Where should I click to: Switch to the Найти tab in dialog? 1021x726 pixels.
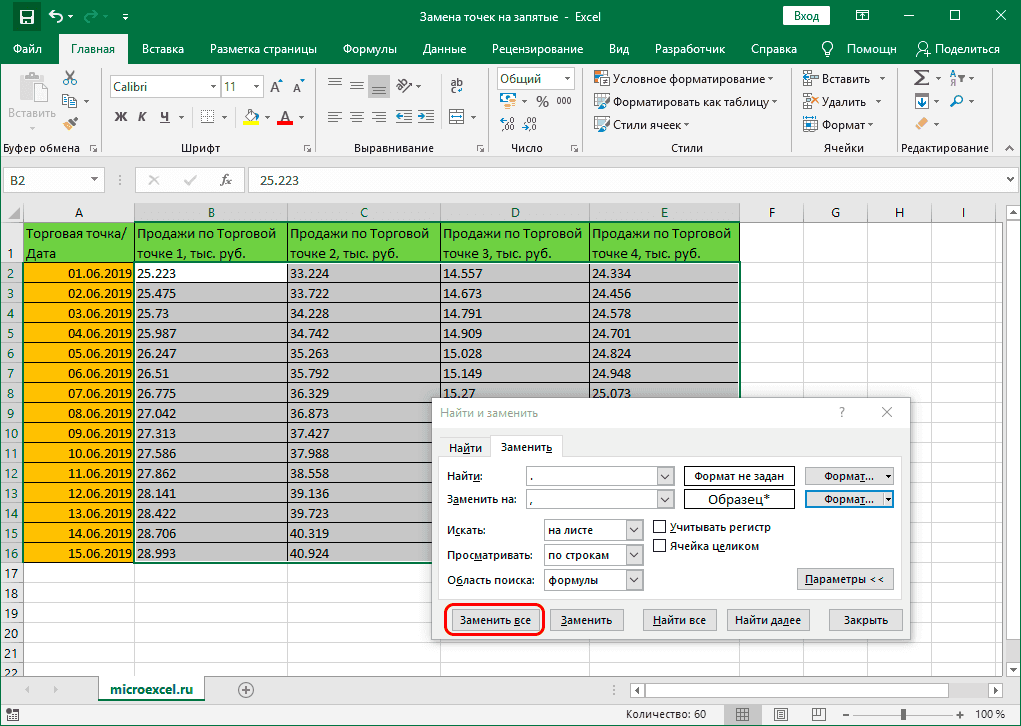tap(464, 447)
